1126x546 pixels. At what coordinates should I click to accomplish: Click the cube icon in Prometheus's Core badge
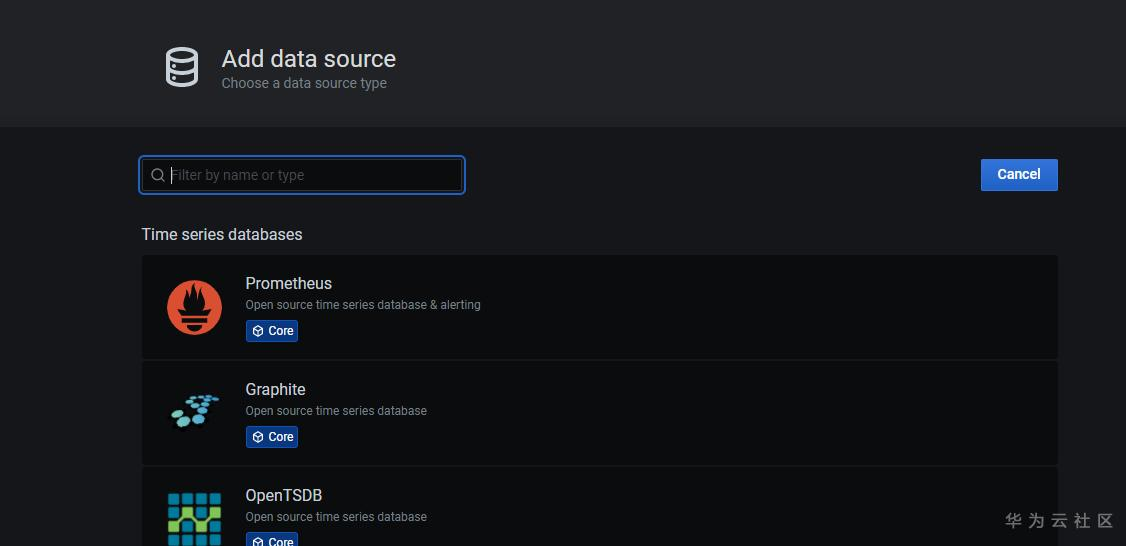(258, 331)
